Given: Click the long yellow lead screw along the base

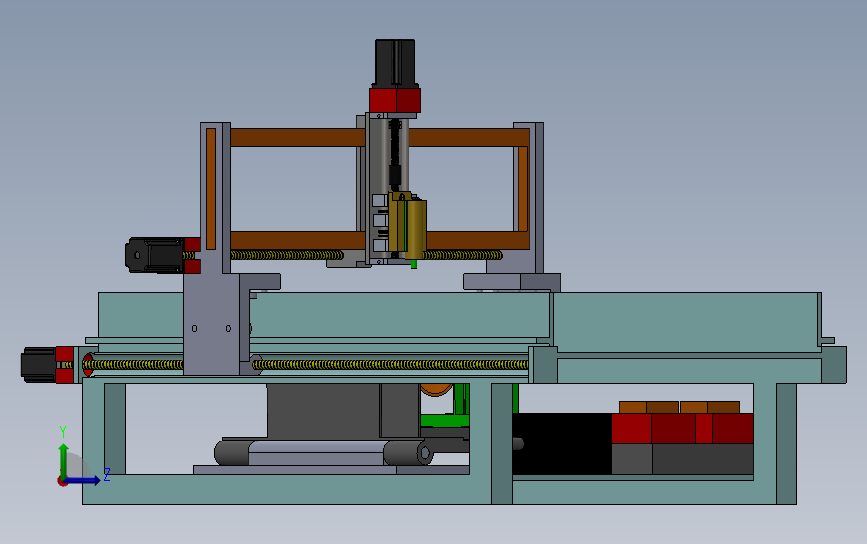Looking at the screenshot, I should [390, 364].
